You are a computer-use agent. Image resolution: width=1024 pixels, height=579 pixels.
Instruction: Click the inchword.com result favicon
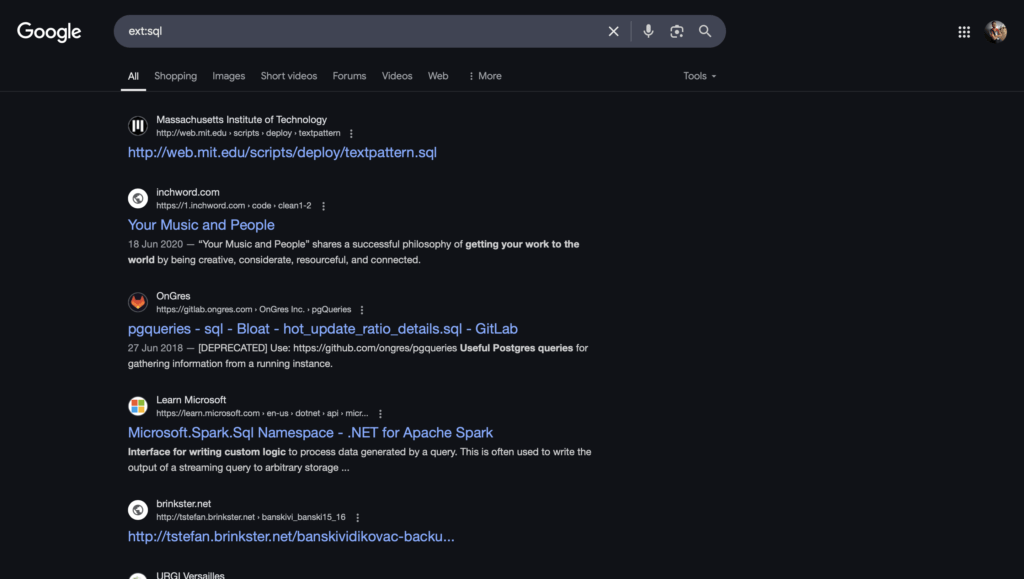click(138, 198)
